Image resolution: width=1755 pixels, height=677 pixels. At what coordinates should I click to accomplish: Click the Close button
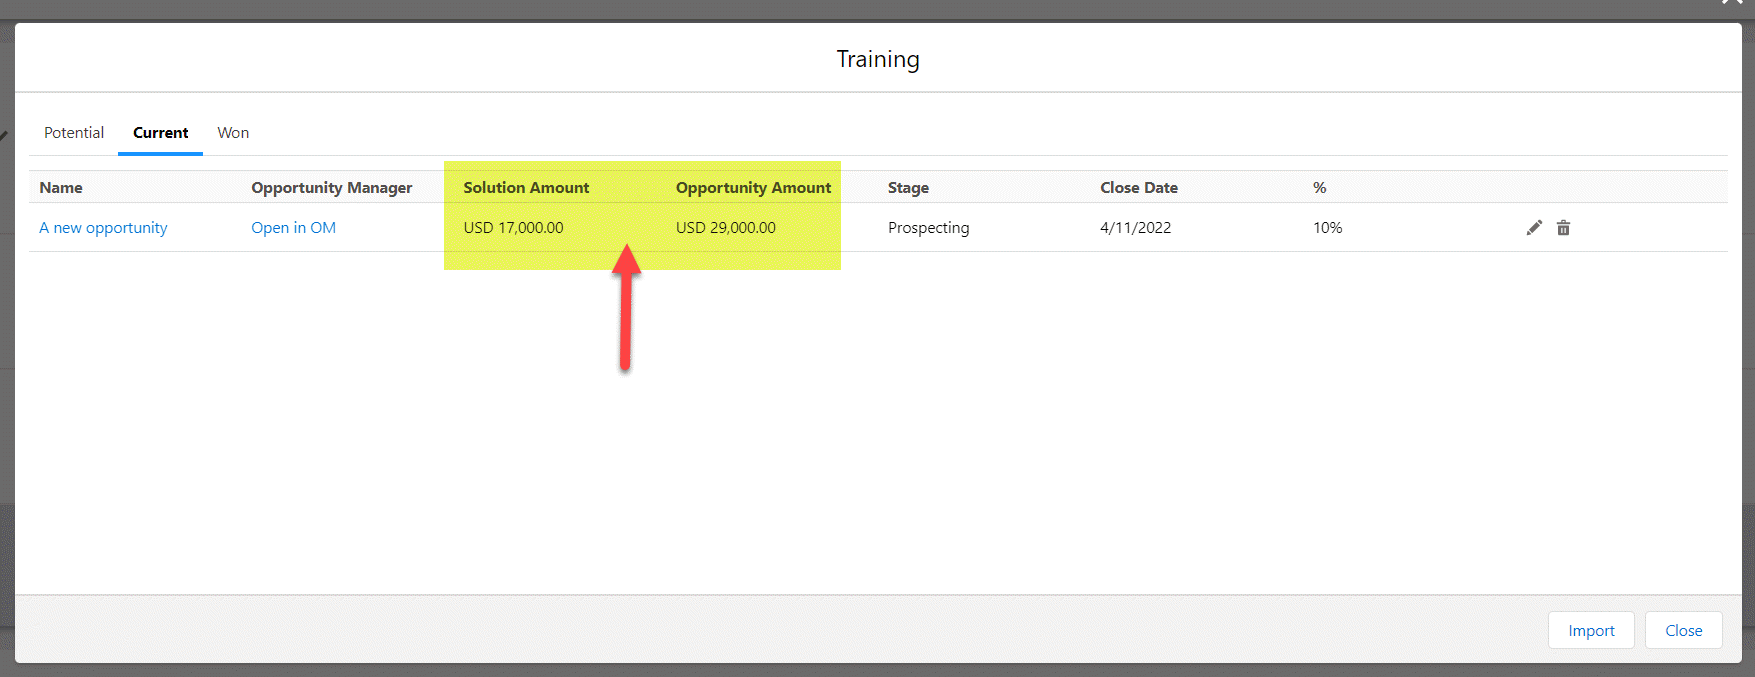pos(1683,630)
